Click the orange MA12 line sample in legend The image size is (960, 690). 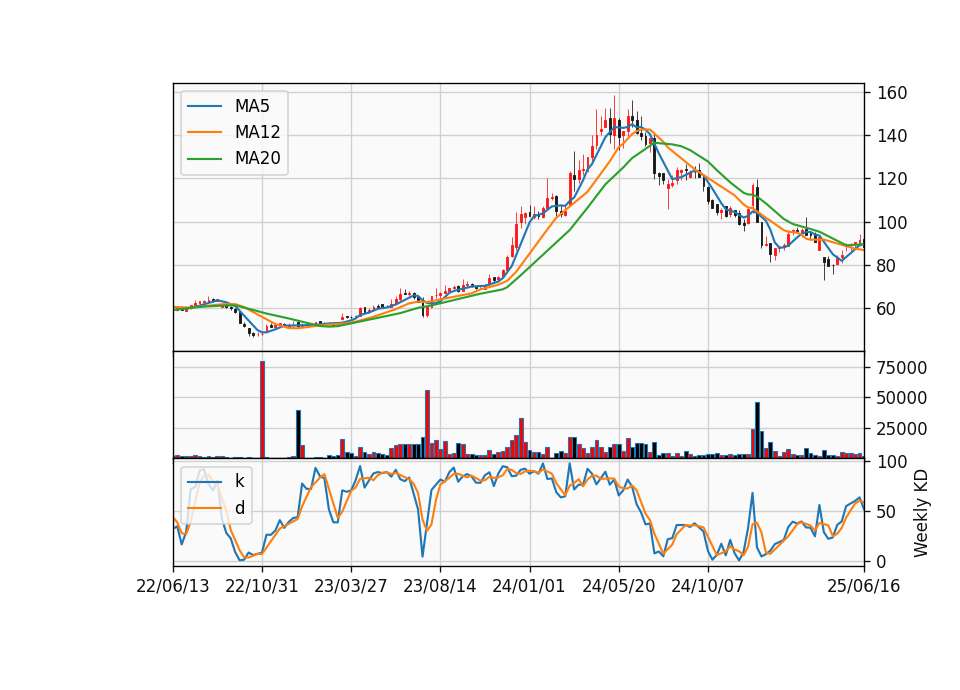tap(204, 132)
